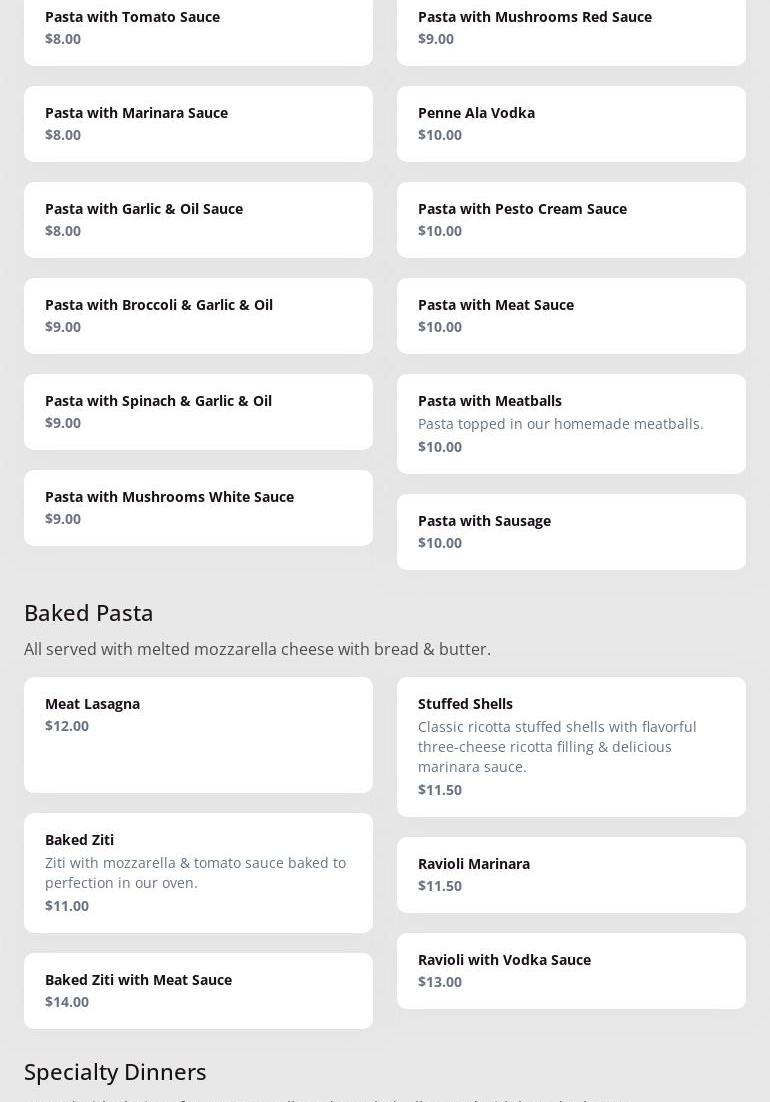The height and width of the screenshot is (1102, 770).
Task: Open the Baked Ziti item
Action: 198,873
